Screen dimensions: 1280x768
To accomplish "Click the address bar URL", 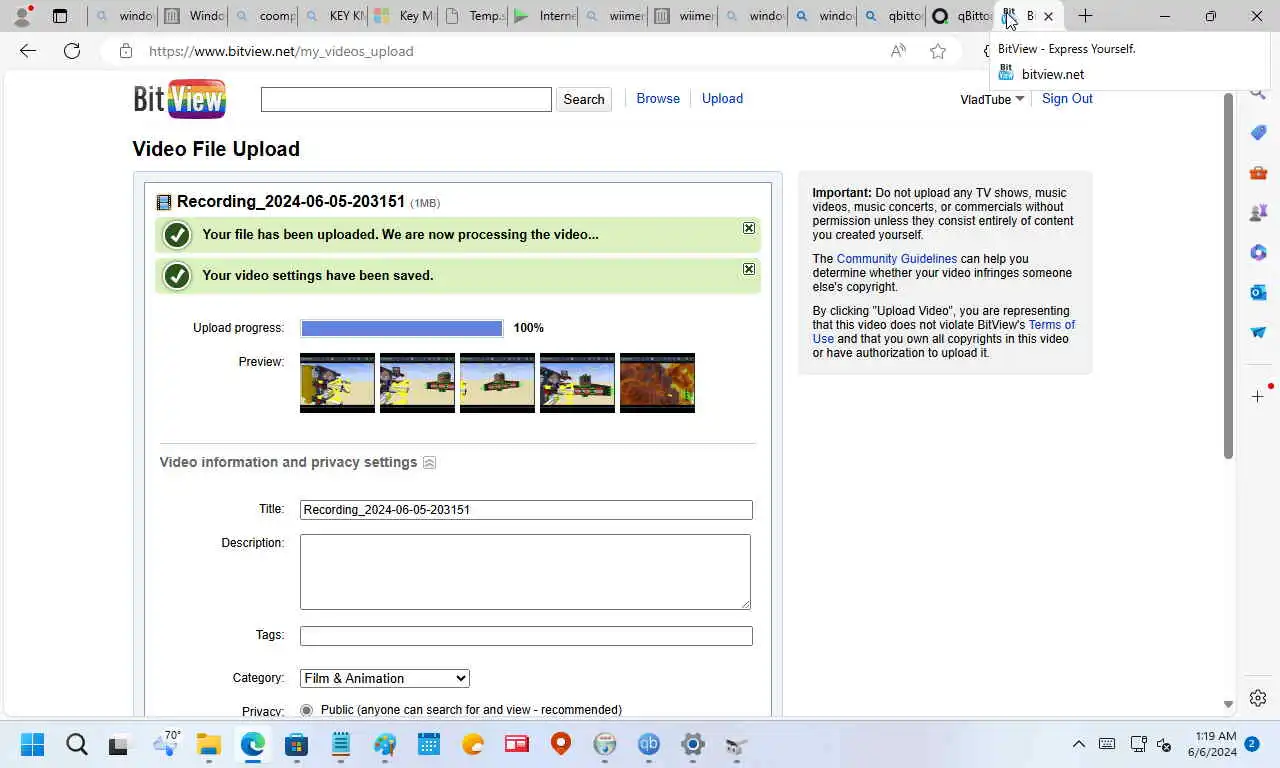I will pyautogui.click(x=281, y=51).
